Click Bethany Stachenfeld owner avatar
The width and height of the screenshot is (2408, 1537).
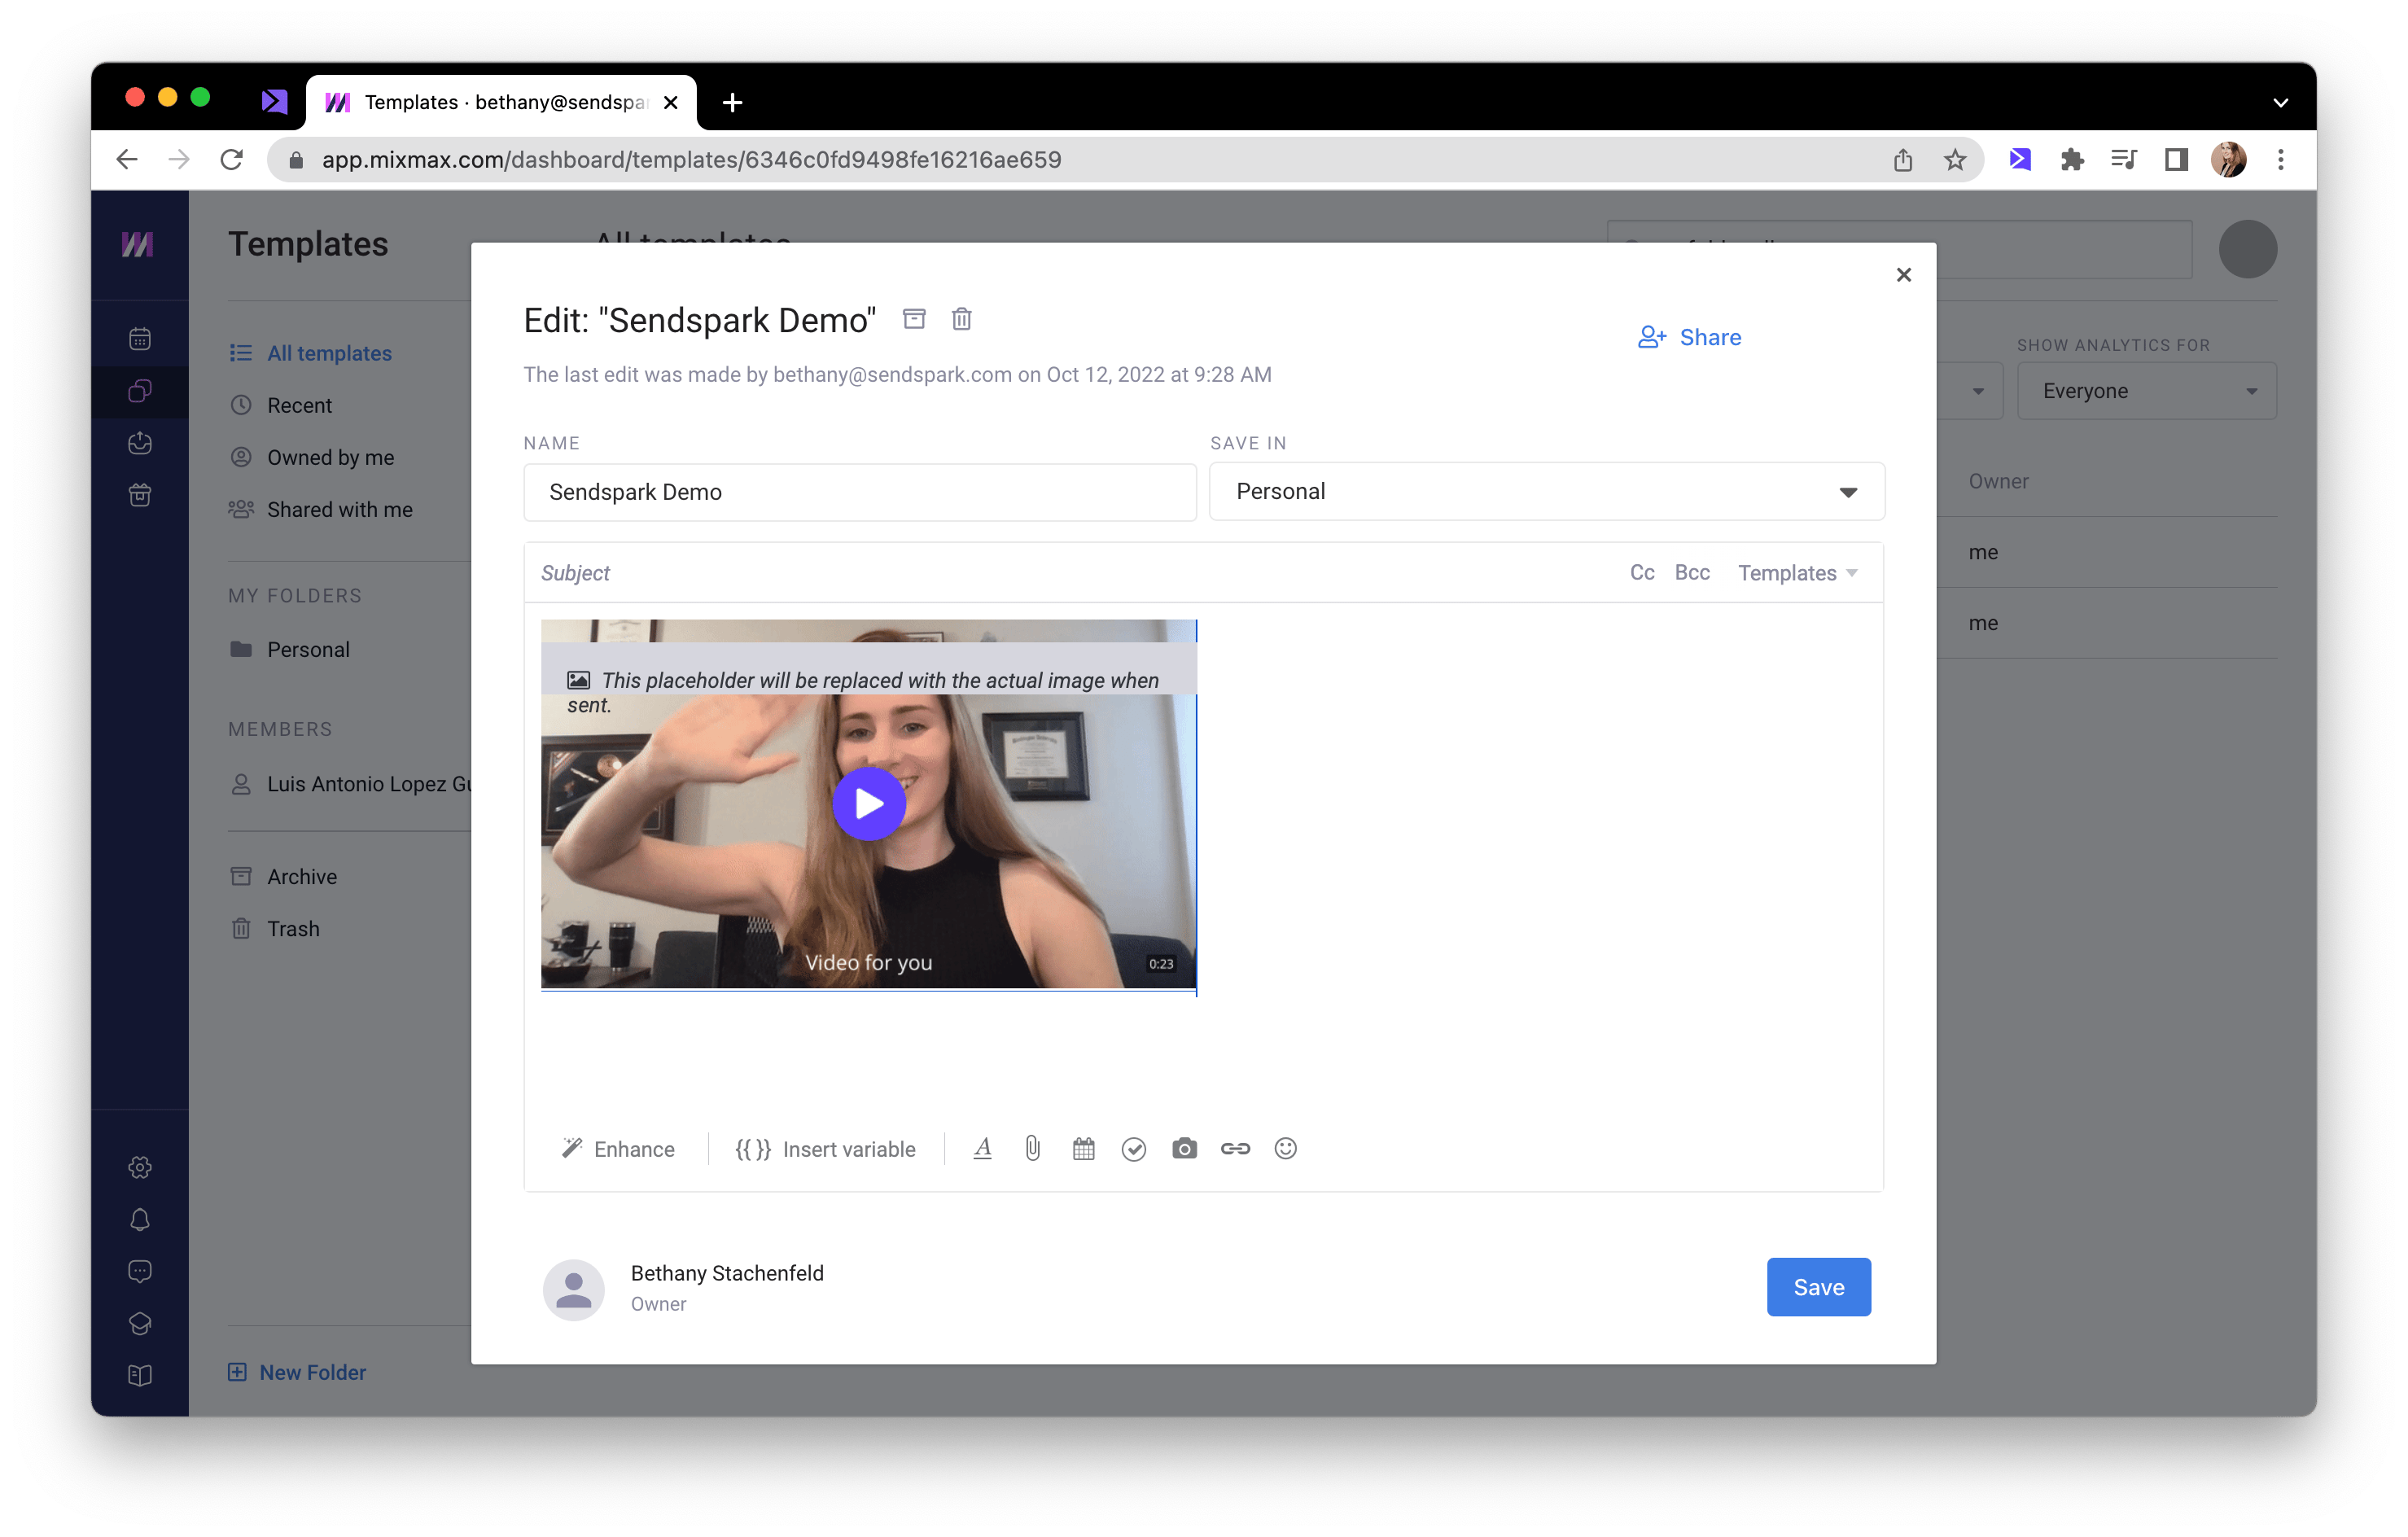click(573, 1289)
